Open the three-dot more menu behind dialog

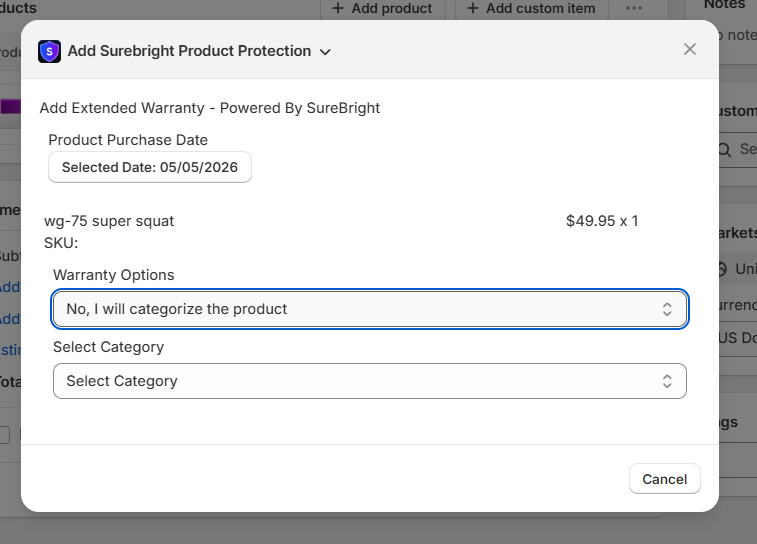[633, 9]
